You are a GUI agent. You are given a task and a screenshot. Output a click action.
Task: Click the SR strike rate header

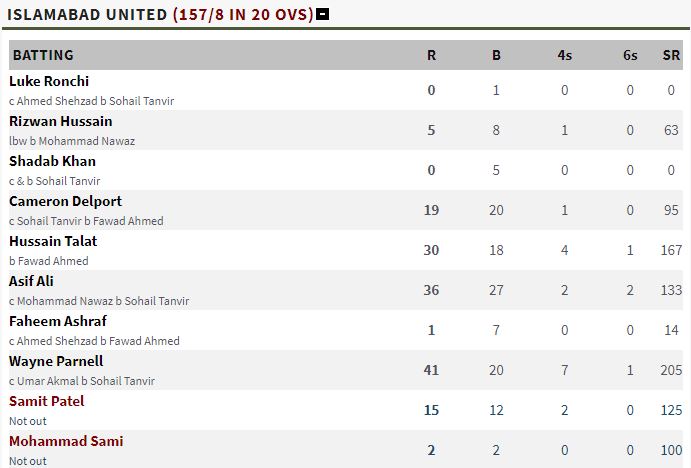tap(671, 56)
